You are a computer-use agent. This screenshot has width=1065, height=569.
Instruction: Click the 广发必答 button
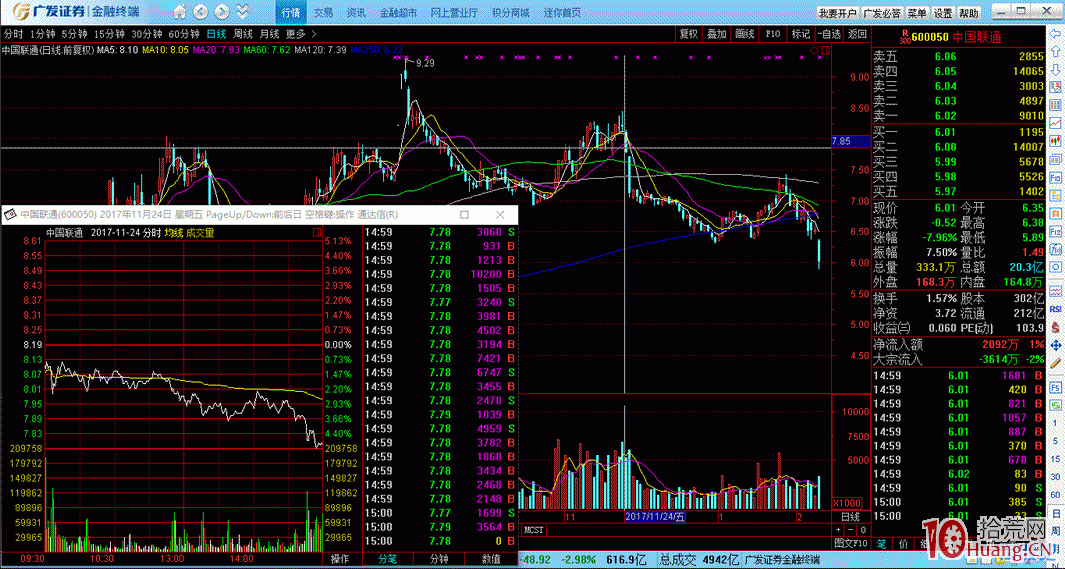pyautogui.click(x=882, y=13)
